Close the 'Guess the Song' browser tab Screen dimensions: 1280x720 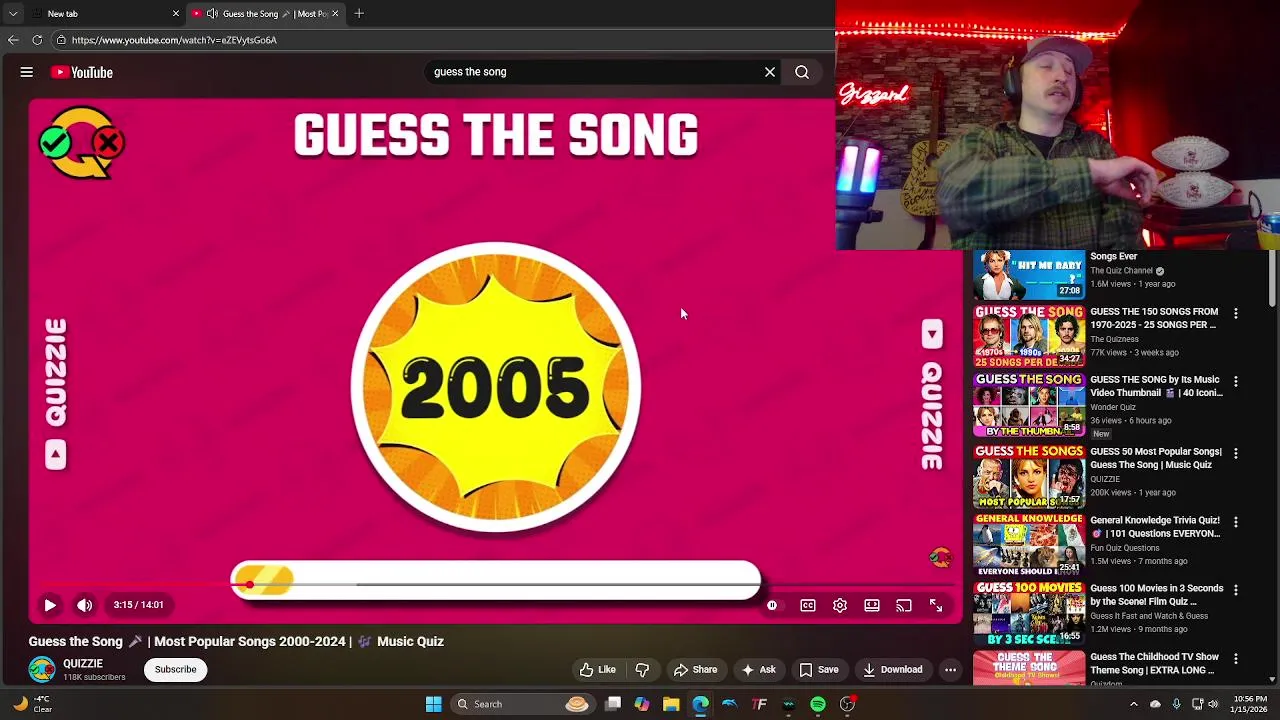(x=335, y=14)
